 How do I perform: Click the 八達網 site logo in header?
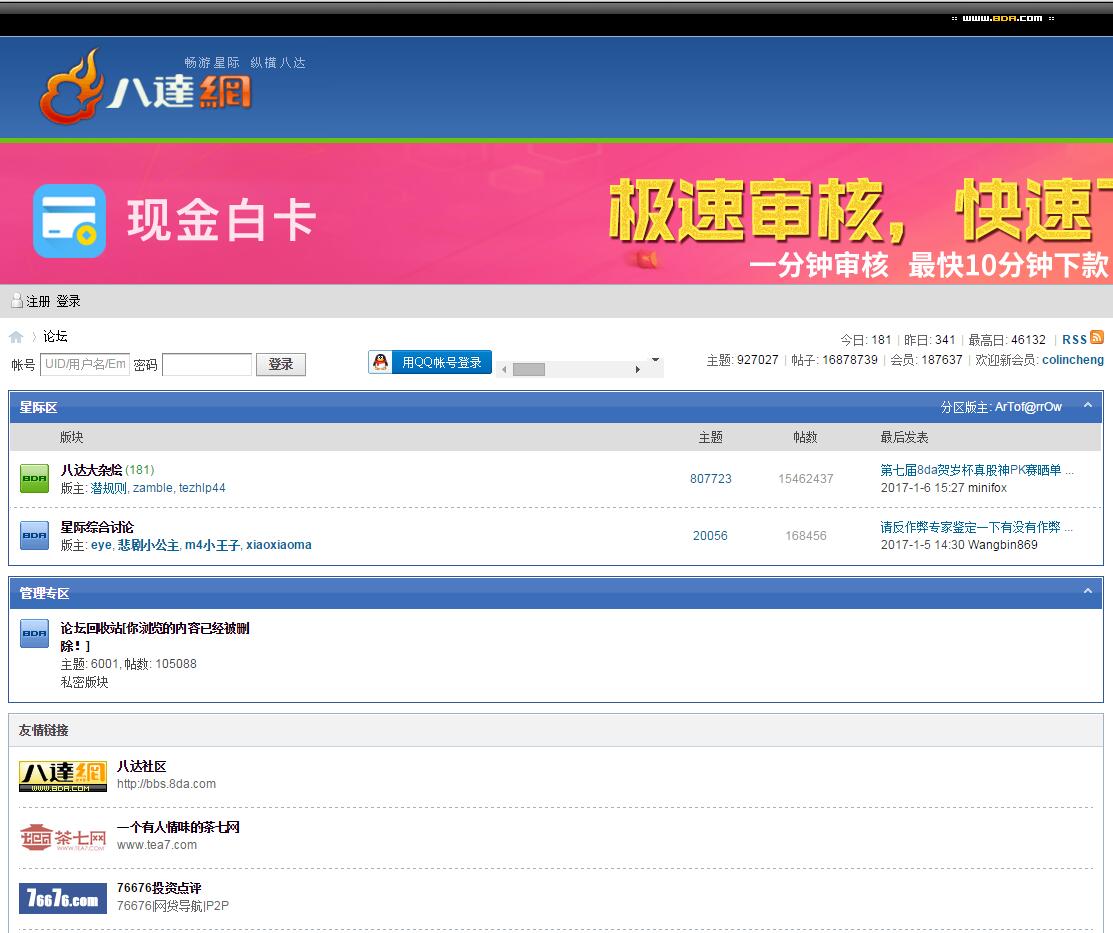click(146, 87)
